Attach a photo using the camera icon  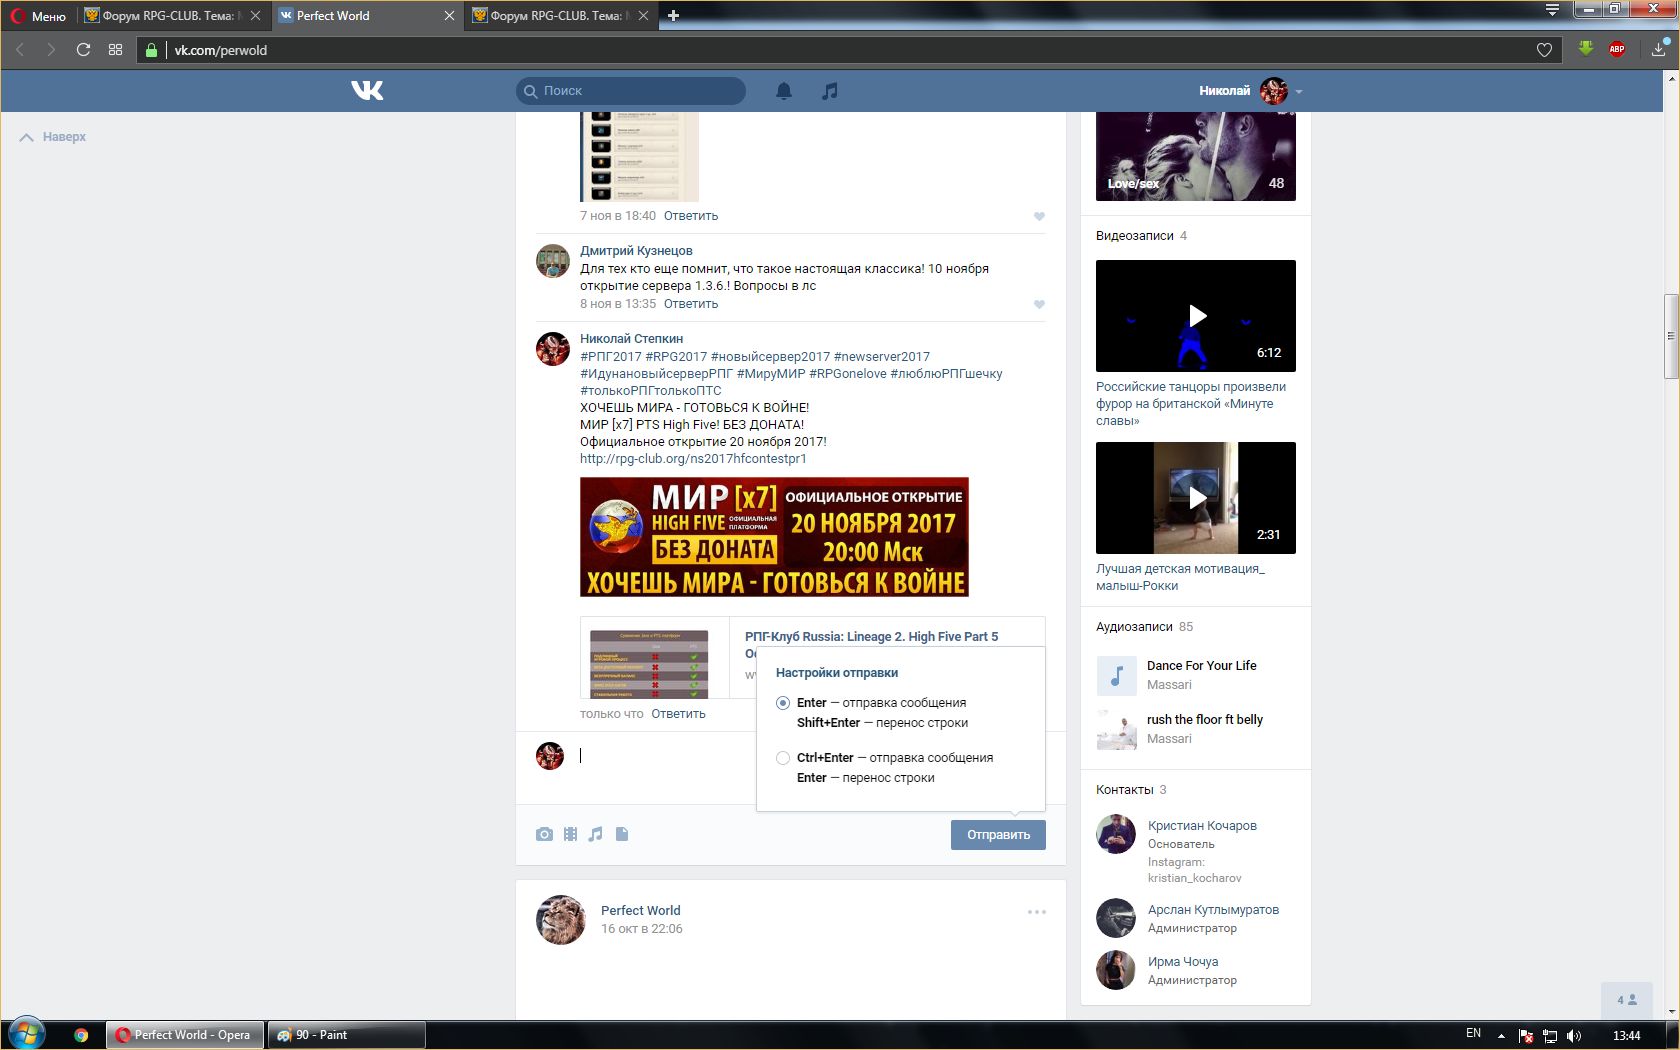[544, 834]
